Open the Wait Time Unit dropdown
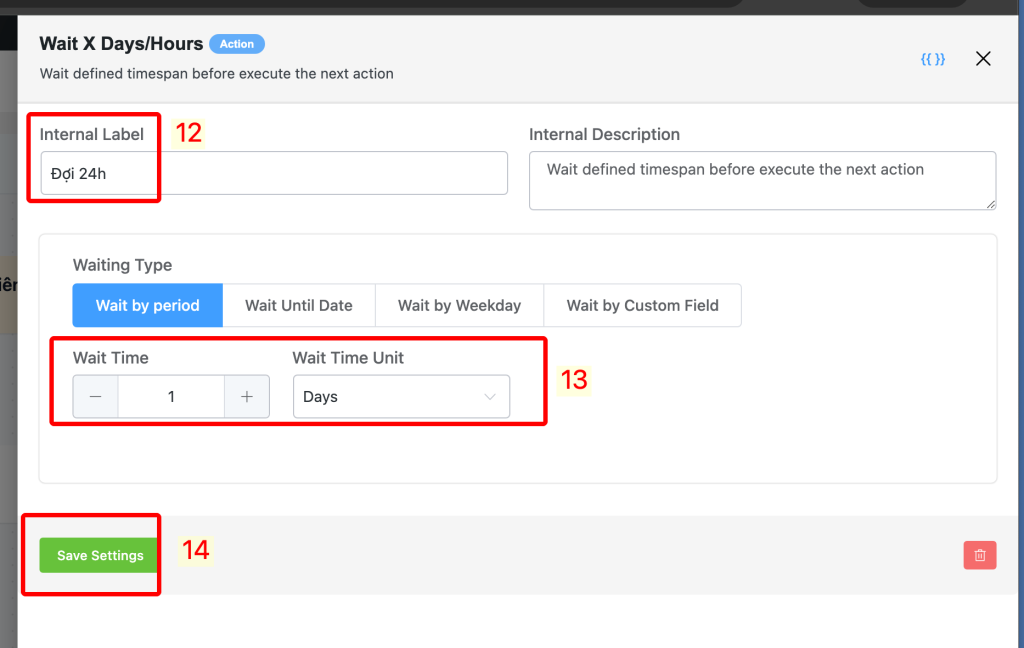 [400, 396]
